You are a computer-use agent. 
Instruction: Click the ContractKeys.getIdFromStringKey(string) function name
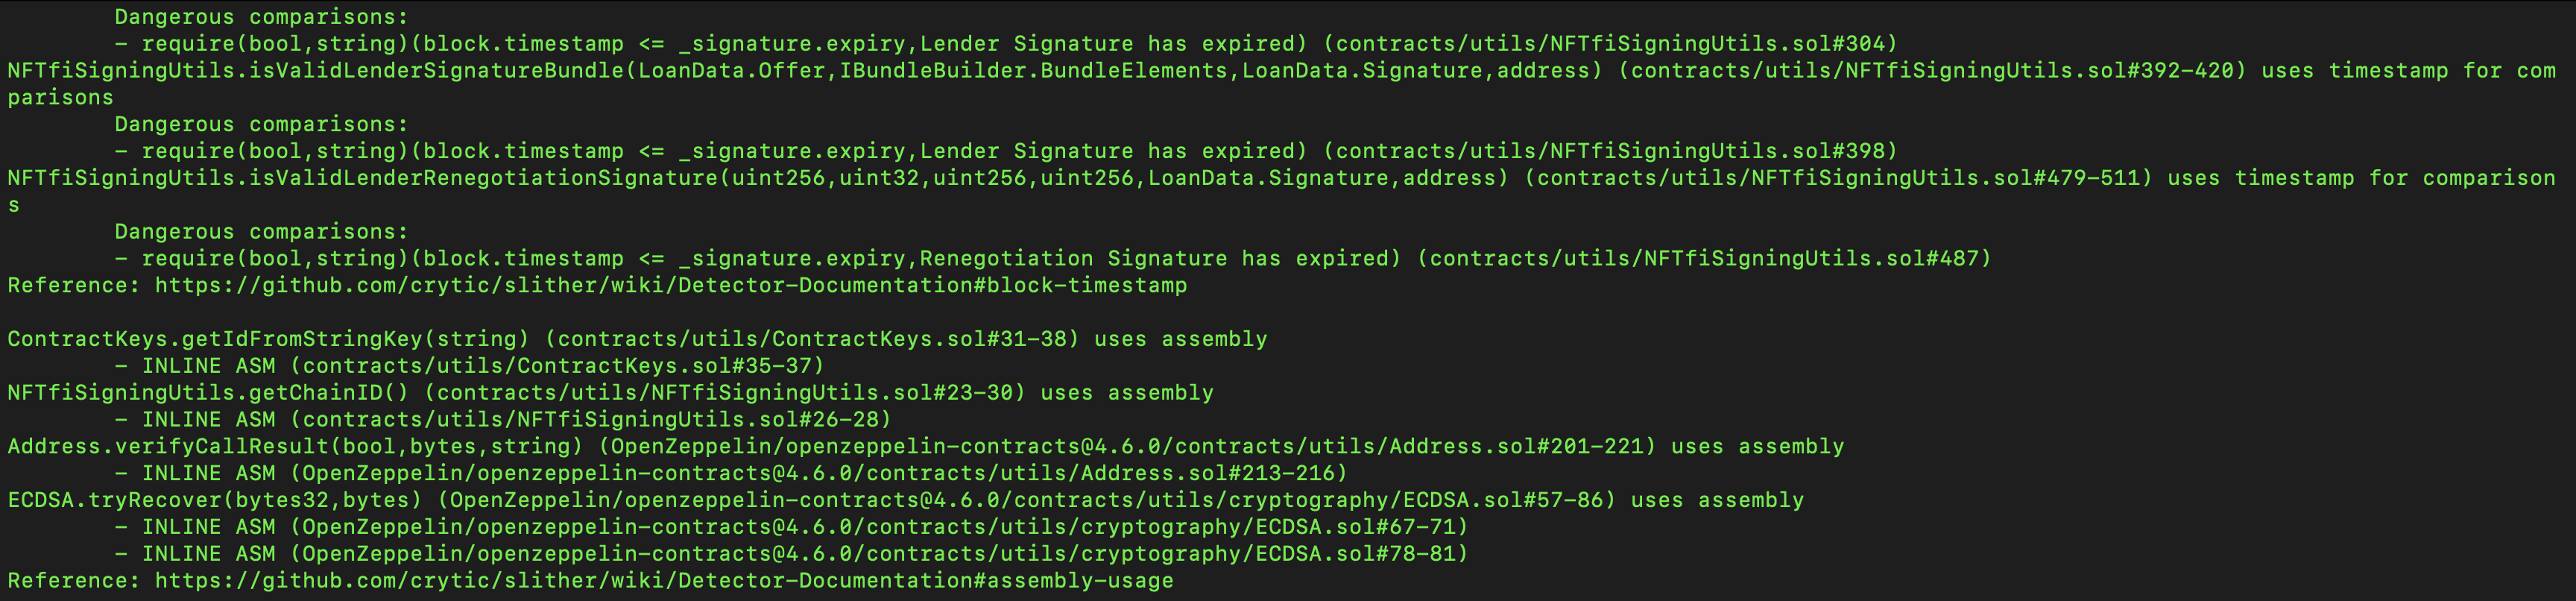(x=268, y=339)
